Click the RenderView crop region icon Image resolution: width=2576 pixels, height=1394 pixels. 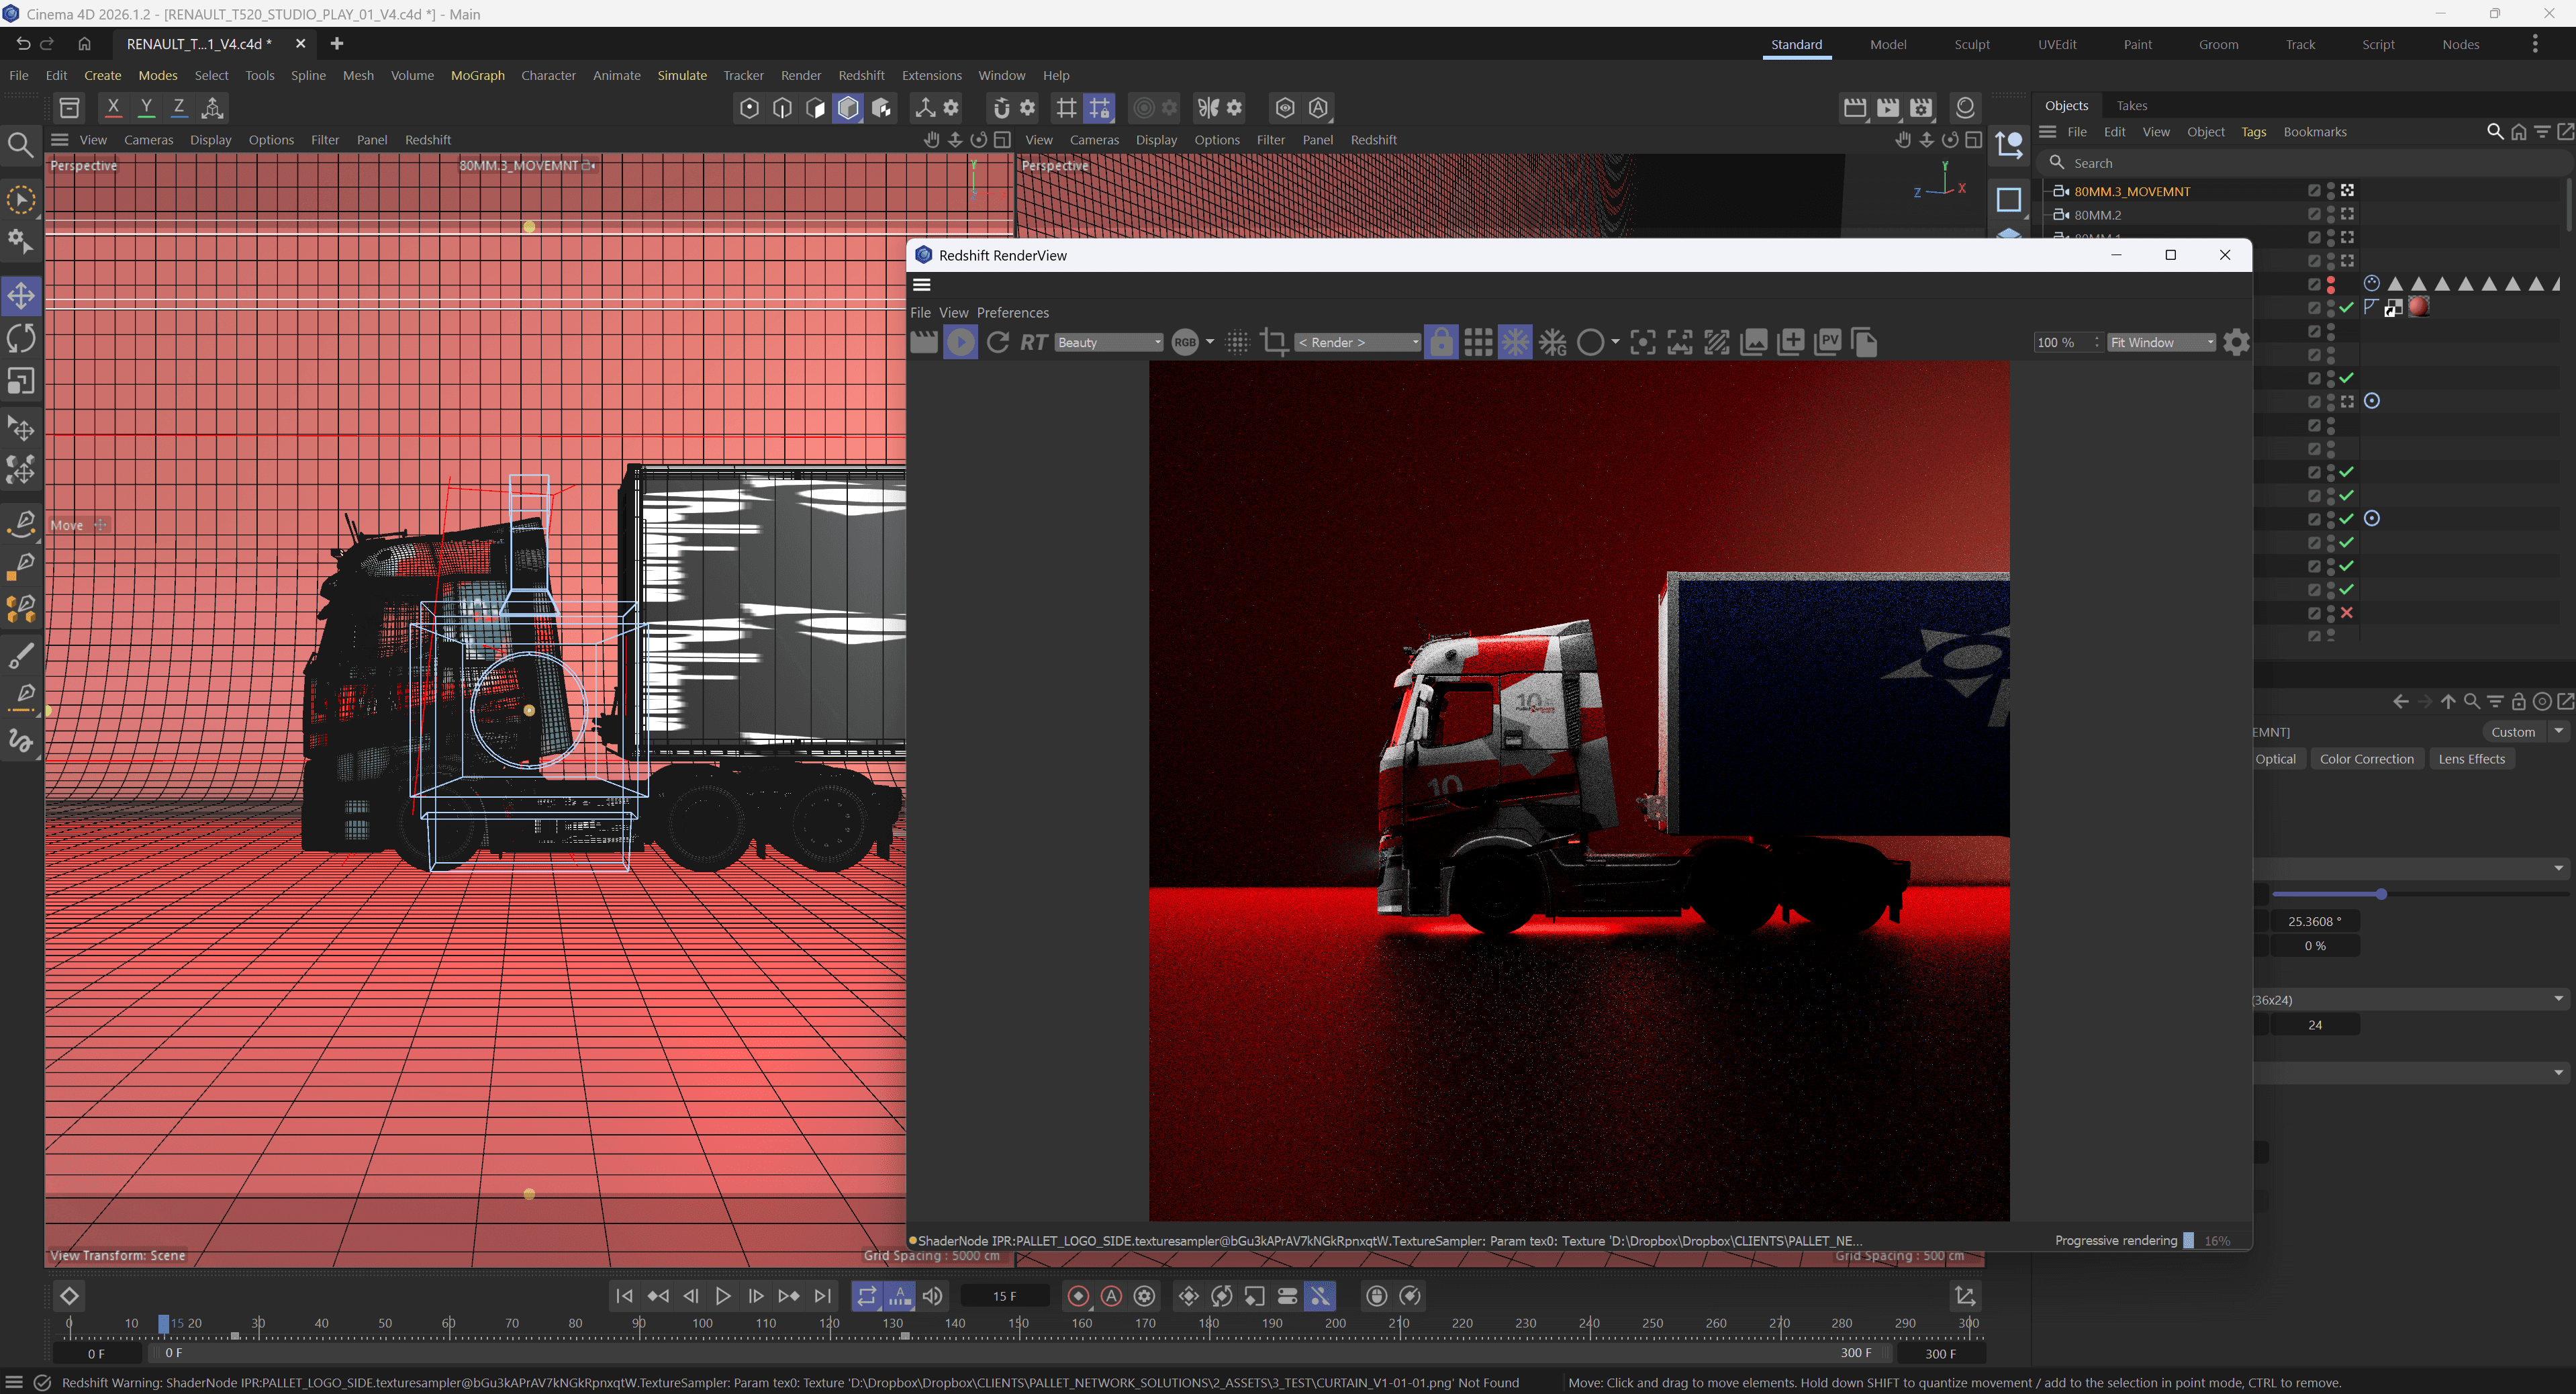point(1273,342)
